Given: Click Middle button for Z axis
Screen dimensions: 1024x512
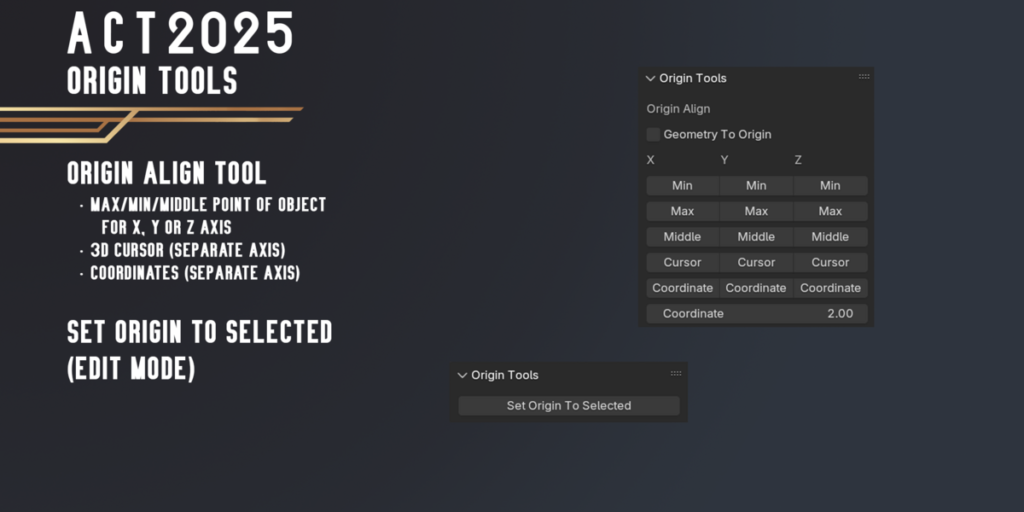Looking at the screenshot, I should point(830,237).
